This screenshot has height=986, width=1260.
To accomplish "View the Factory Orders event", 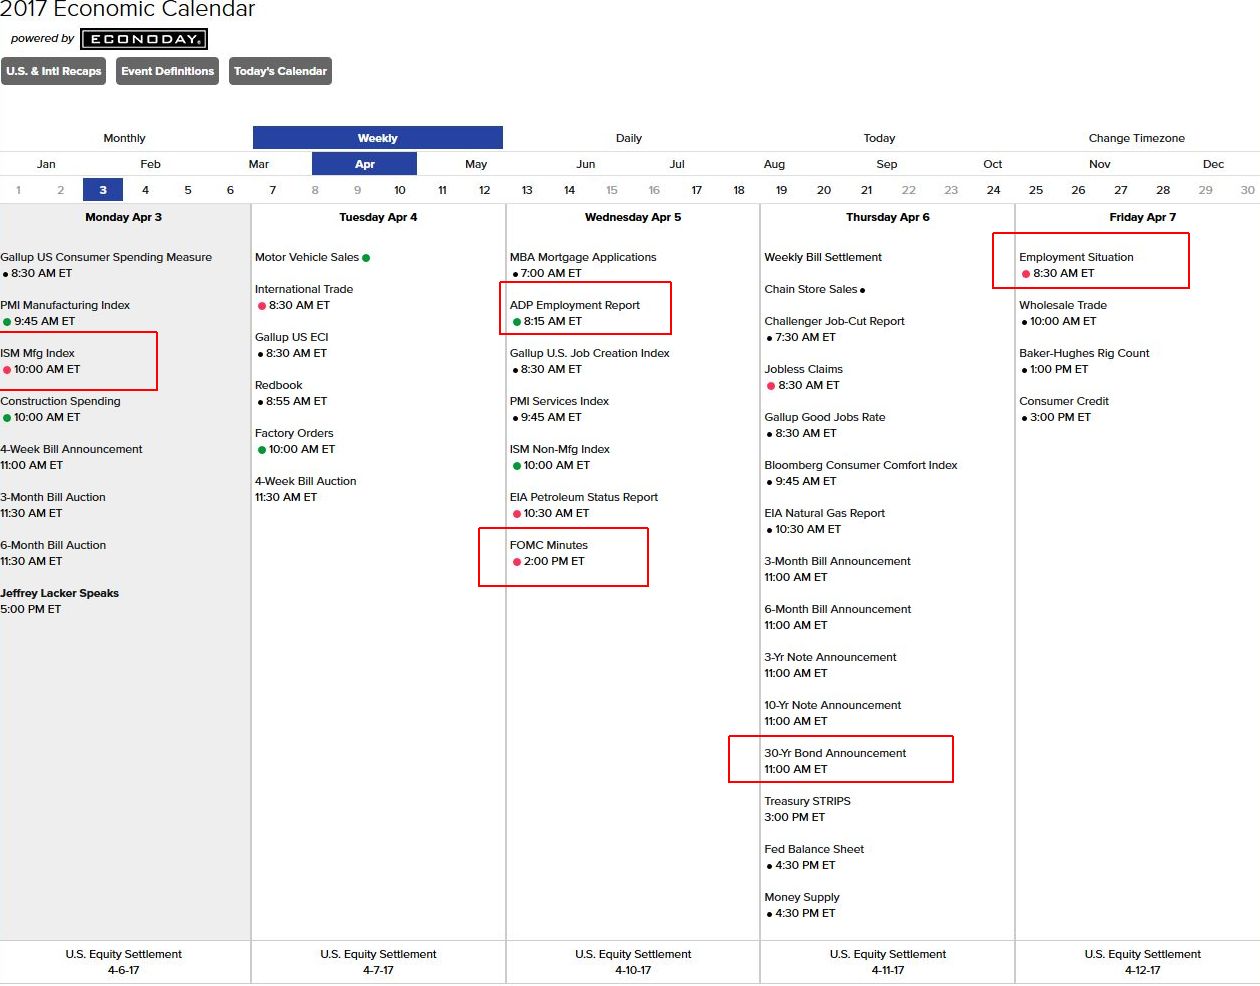I will pos(294,433).
